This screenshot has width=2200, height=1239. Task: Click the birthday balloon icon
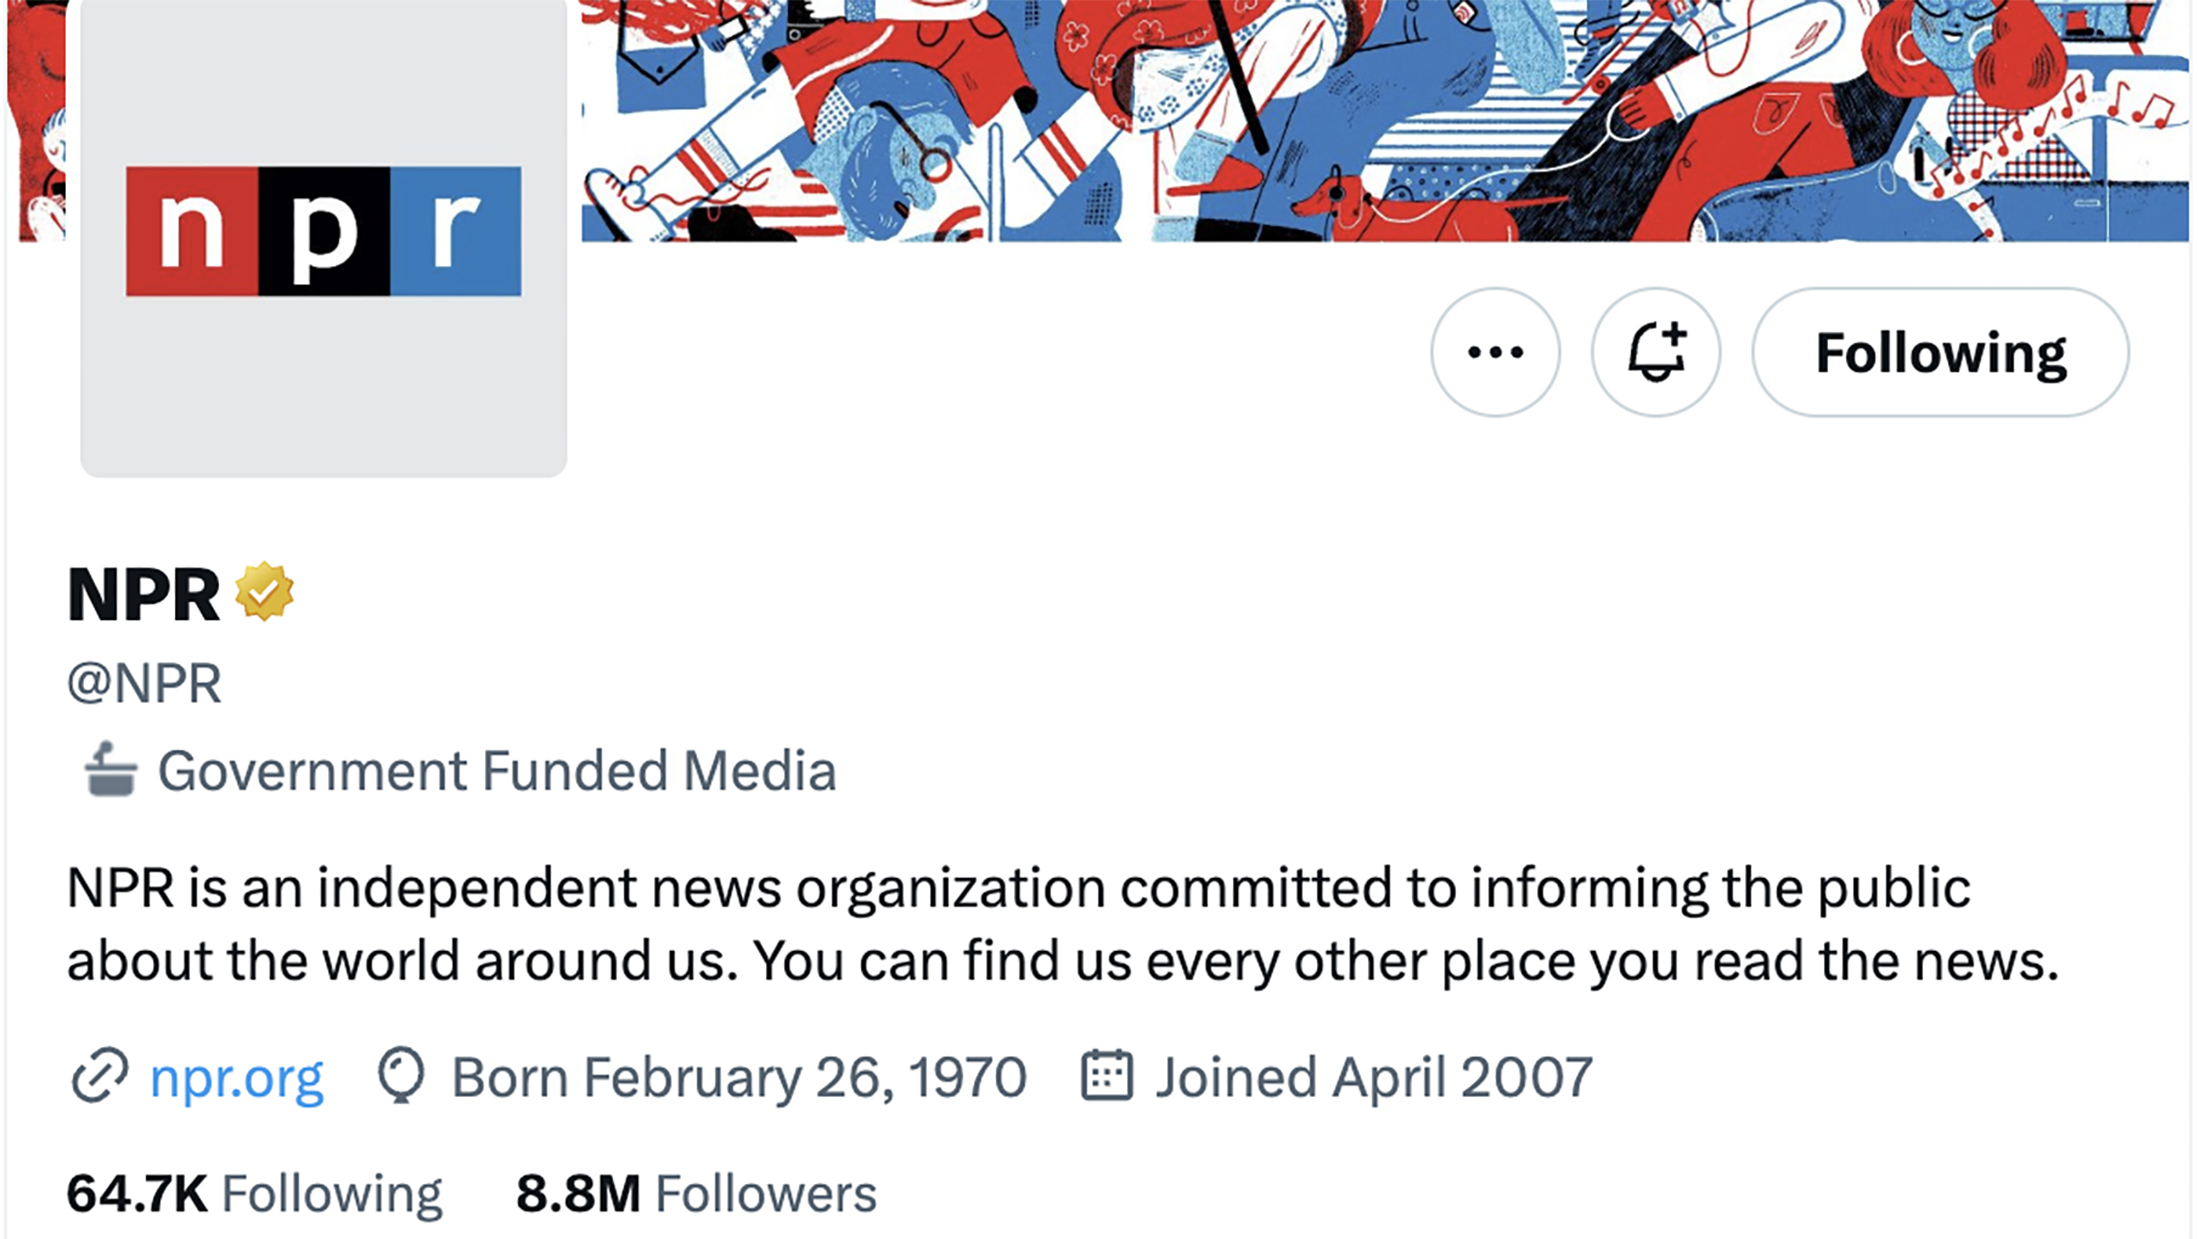[x=401, y=1076]
